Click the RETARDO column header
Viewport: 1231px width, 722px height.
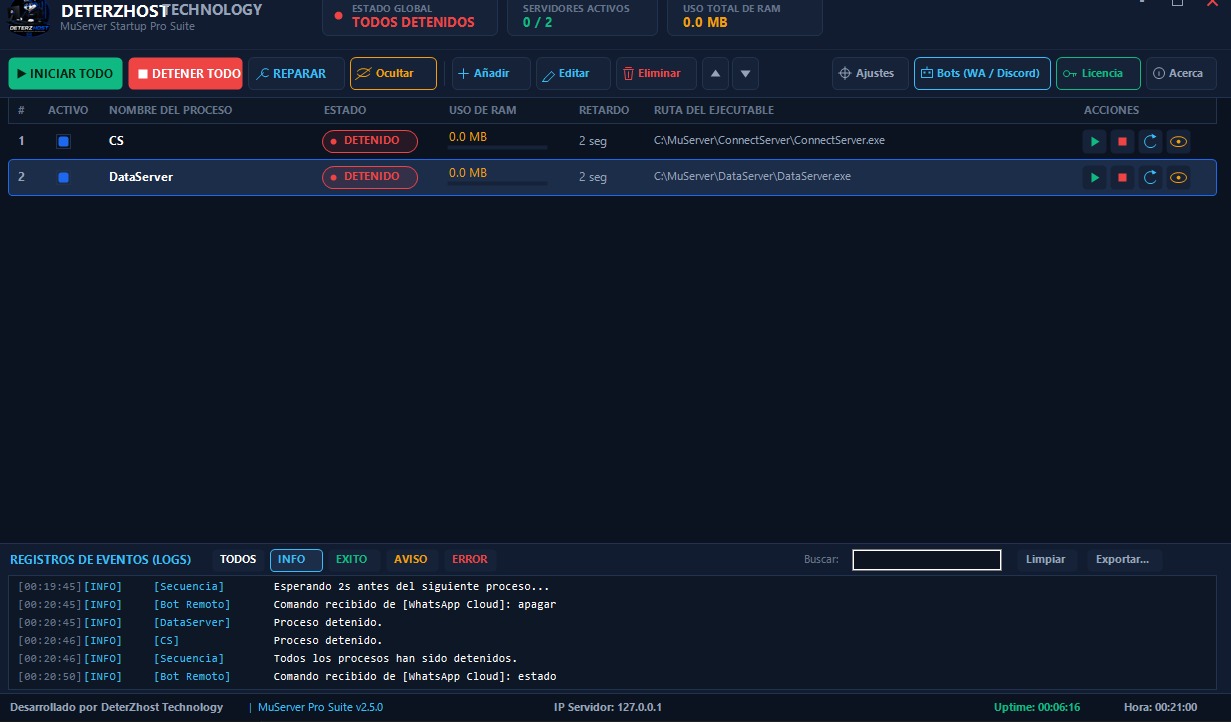click(604, 110)
